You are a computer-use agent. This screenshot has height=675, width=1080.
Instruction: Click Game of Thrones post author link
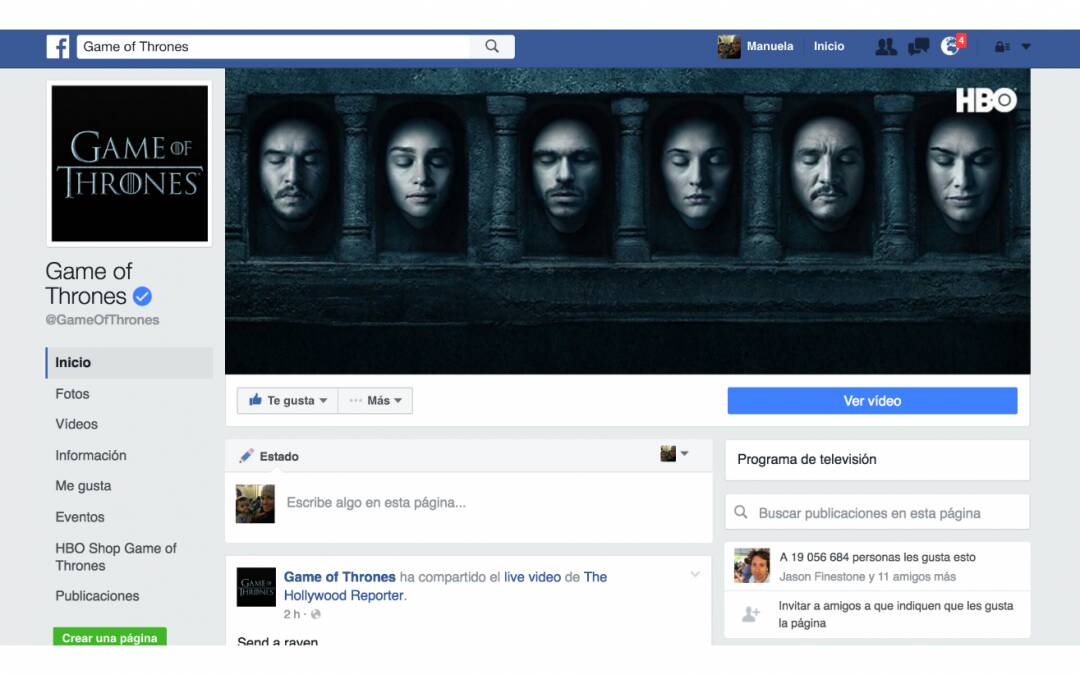(x=340, y=577)
